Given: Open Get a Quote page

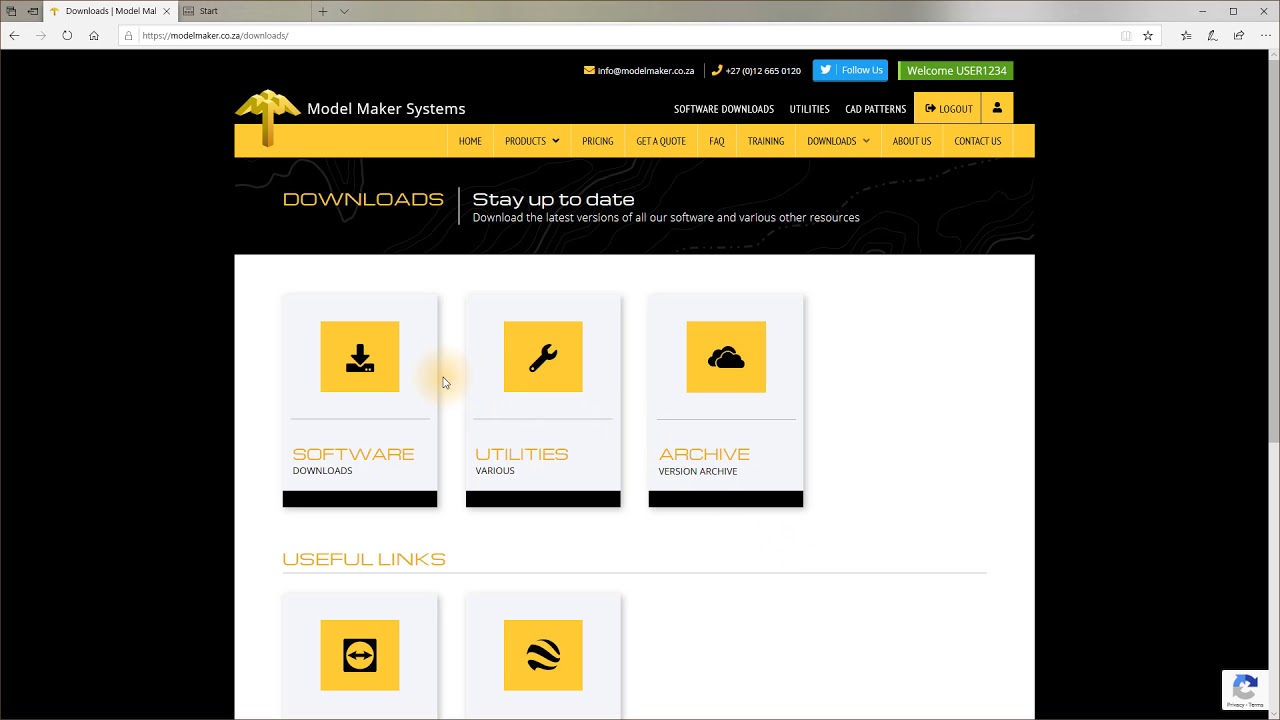Looking at the screenshot, I should pyautogui.click(x=661, y=141).
